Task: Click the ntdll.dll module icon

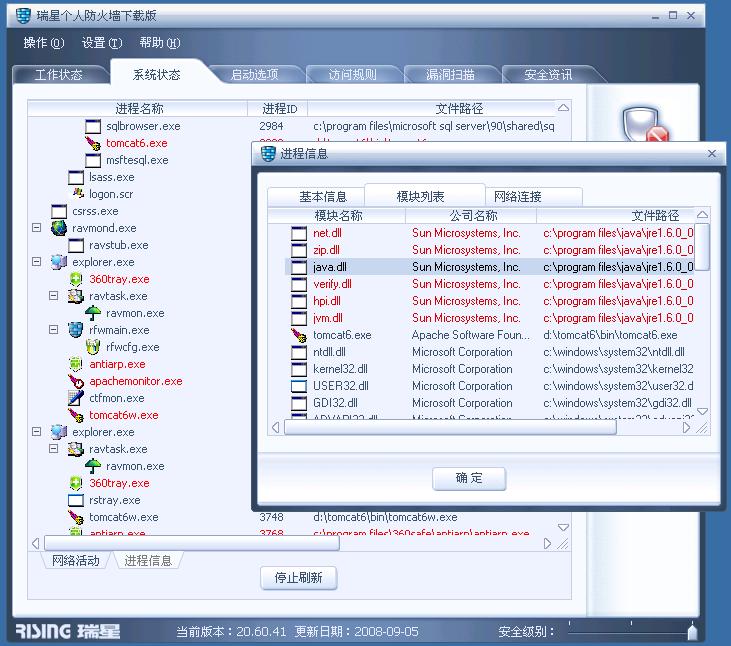Action: pos(299,352)
